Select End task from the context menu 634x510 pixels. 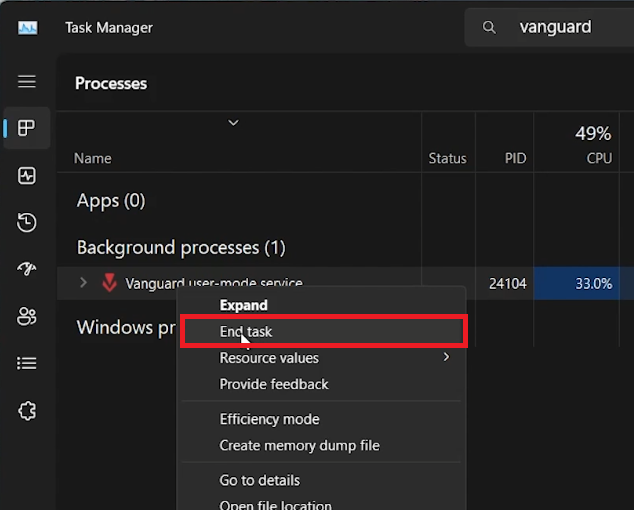[x=246, y=332]
